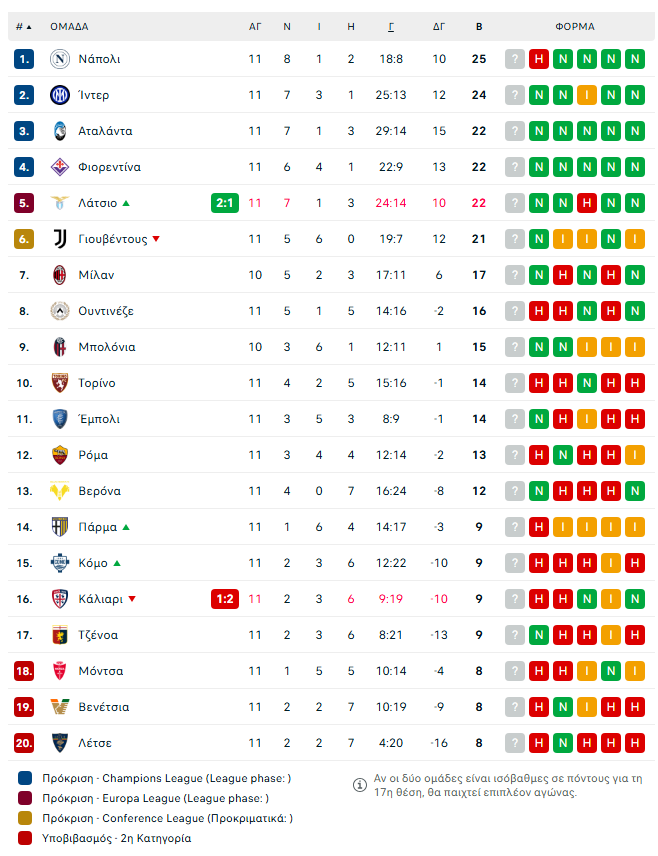Sort standings by points column Β
The width and height of the screenshot is (658, 856).
coord(479,27)
